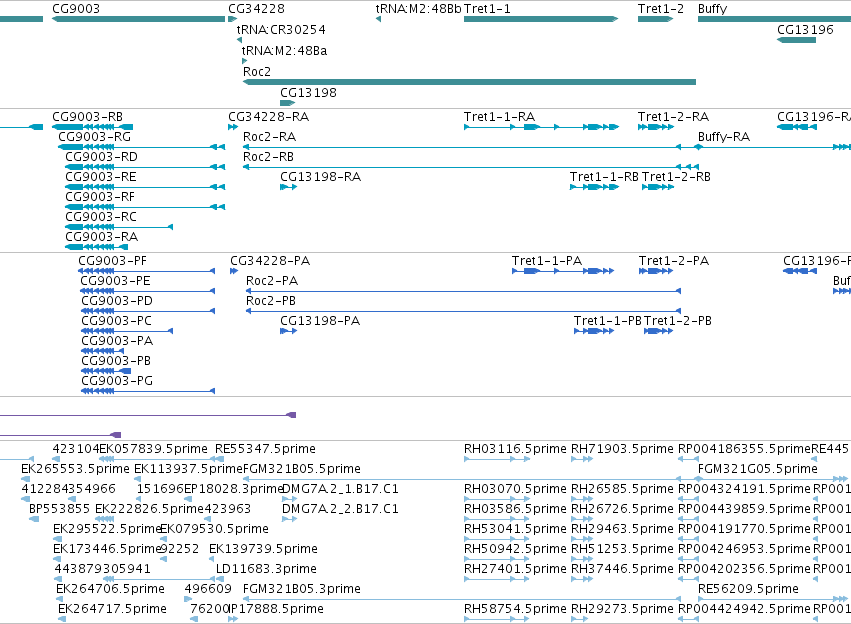The height and width of the screenshot is (624, 851).
Task: Click EST DMG7A2_2.B17.C1
Action: 340,510
